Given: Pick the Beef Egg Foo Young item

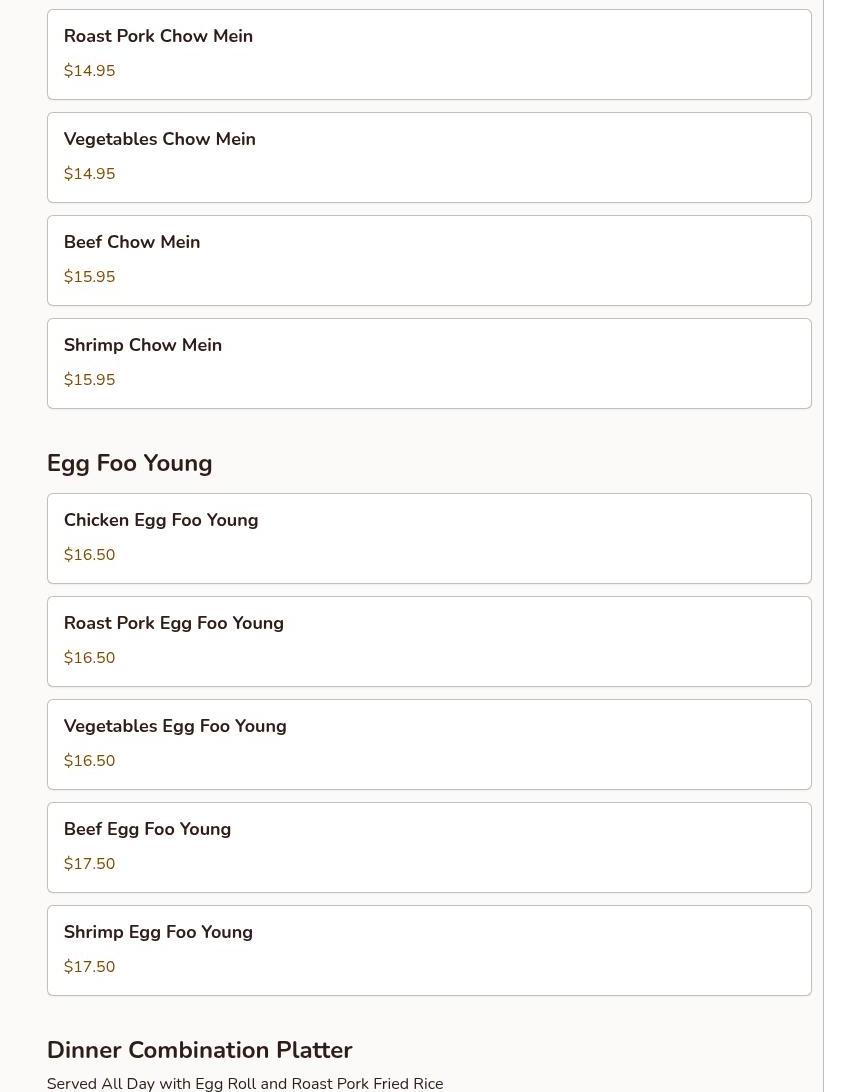Looking at the screenshot, I should tap(428, 847).
